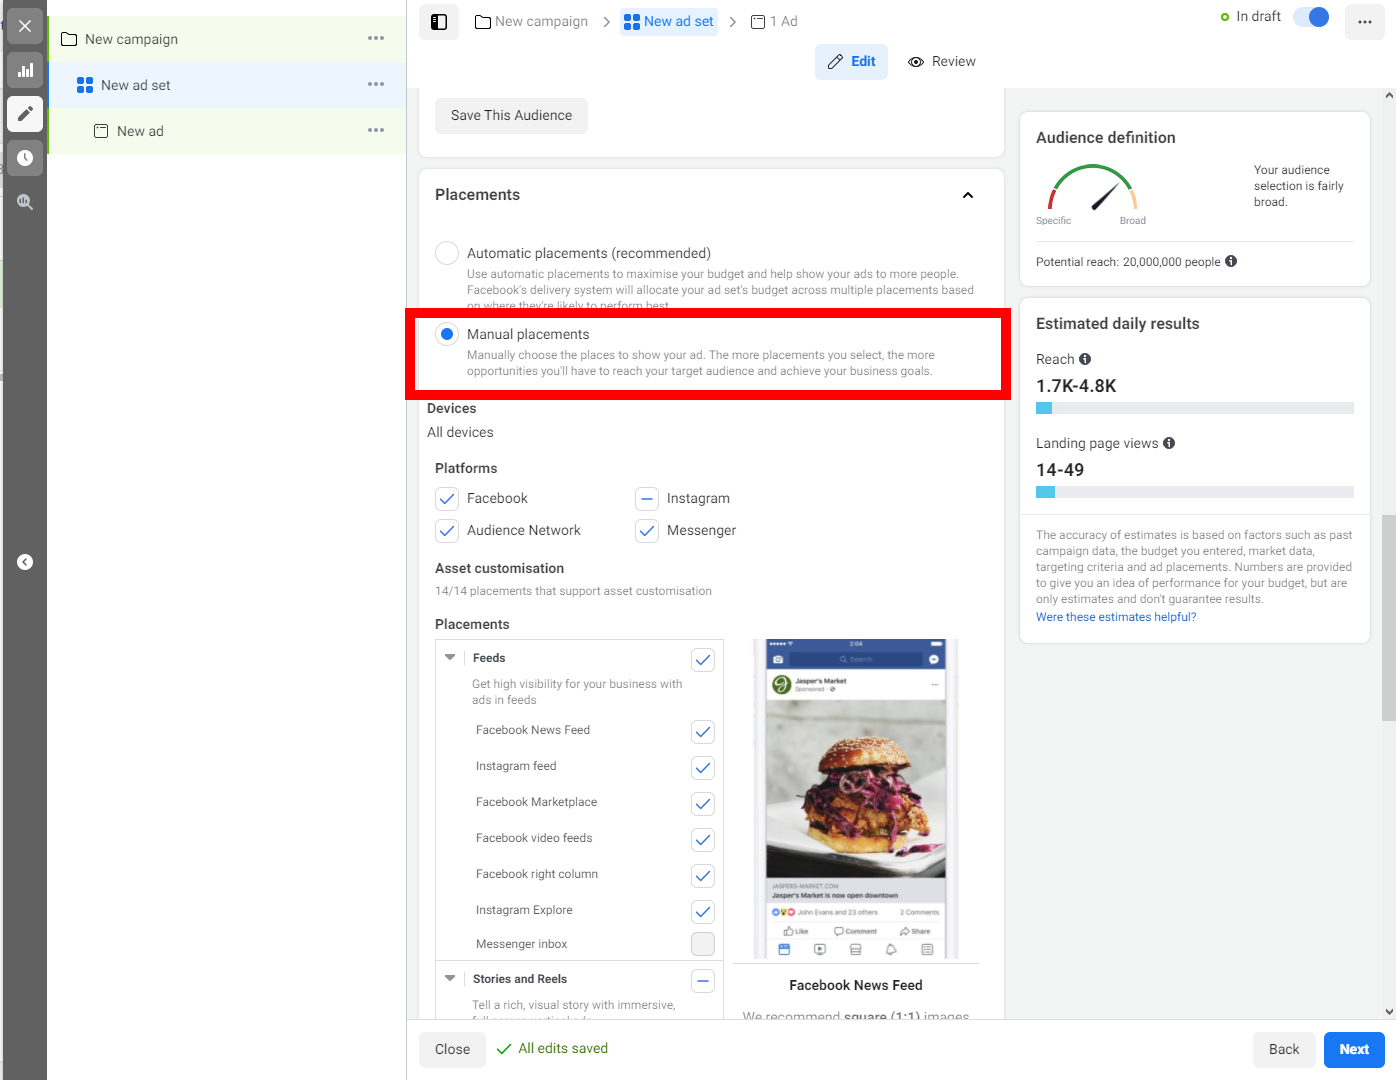Expand the Stories and Reels section
Image resolution: width=1396 pixels, height=1080 pixels.
tap(449, 979)
